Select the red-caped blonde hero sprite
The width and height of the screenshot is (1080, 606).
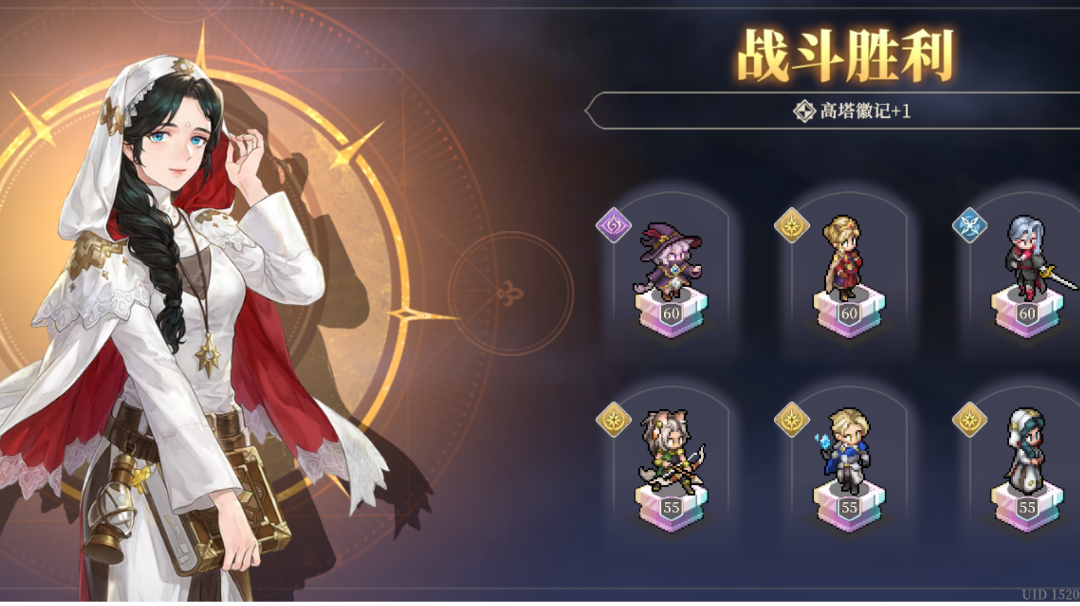[x=841, y=258]
